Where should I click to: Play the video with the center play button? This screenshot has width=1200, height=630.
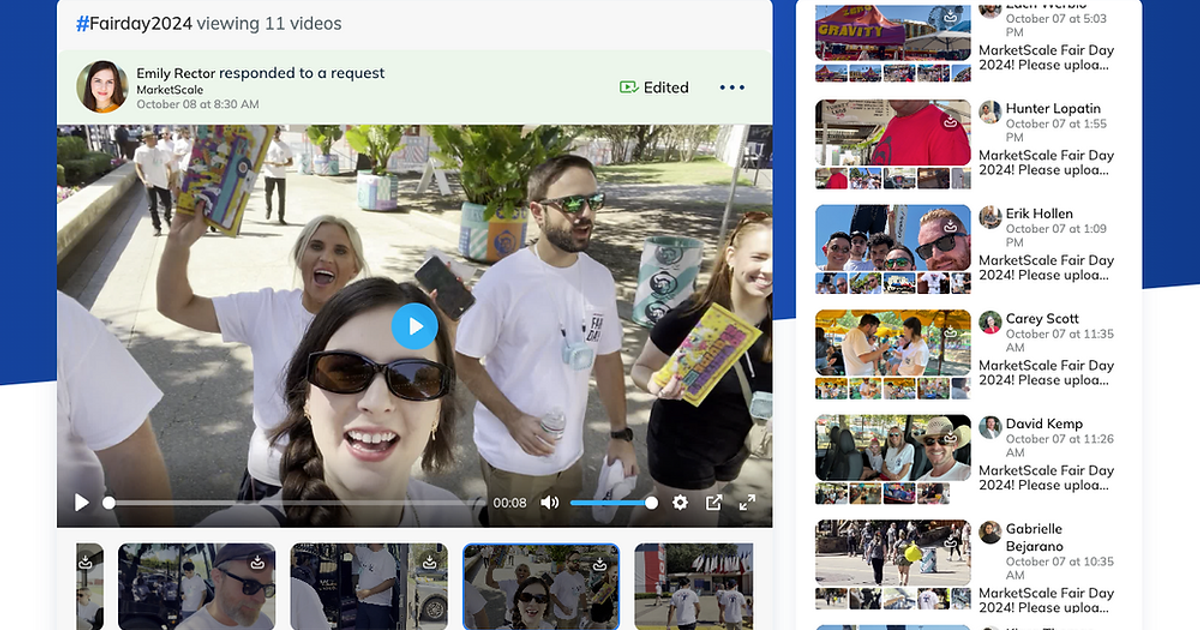coord(414,326)
